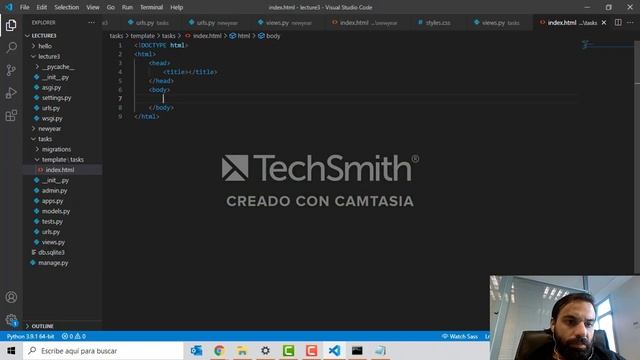This screenshot has width=640, height=360.
Task: Click the Explorer panel more actions ellipsis
Action: pos(91,22)
